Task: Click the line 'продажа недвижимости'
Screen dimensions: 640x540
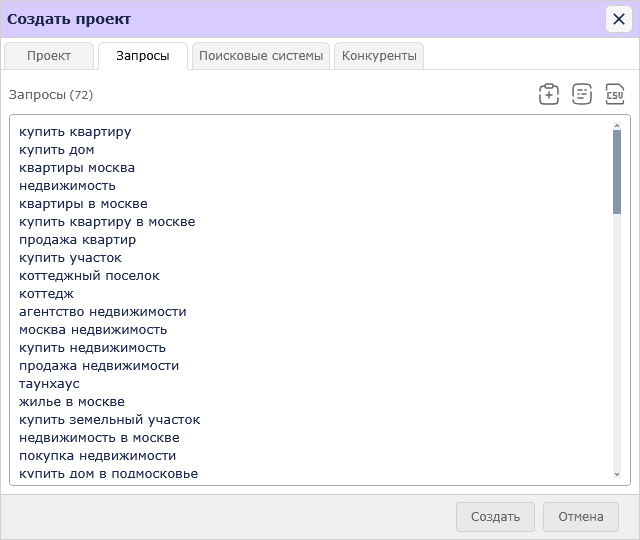Action: coord(99,365)
